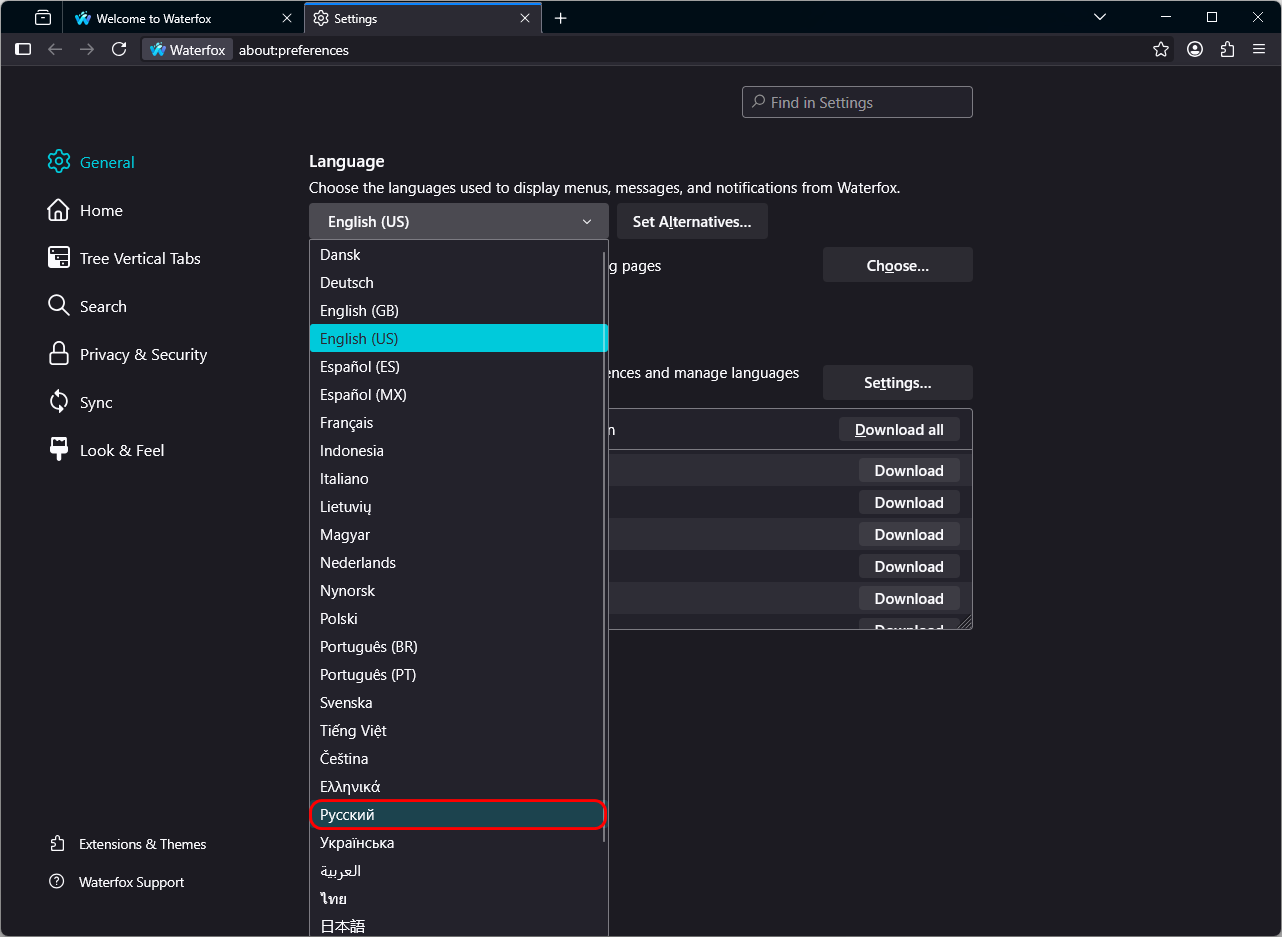Open the extensions puzzle icon

pos(1227,49)
